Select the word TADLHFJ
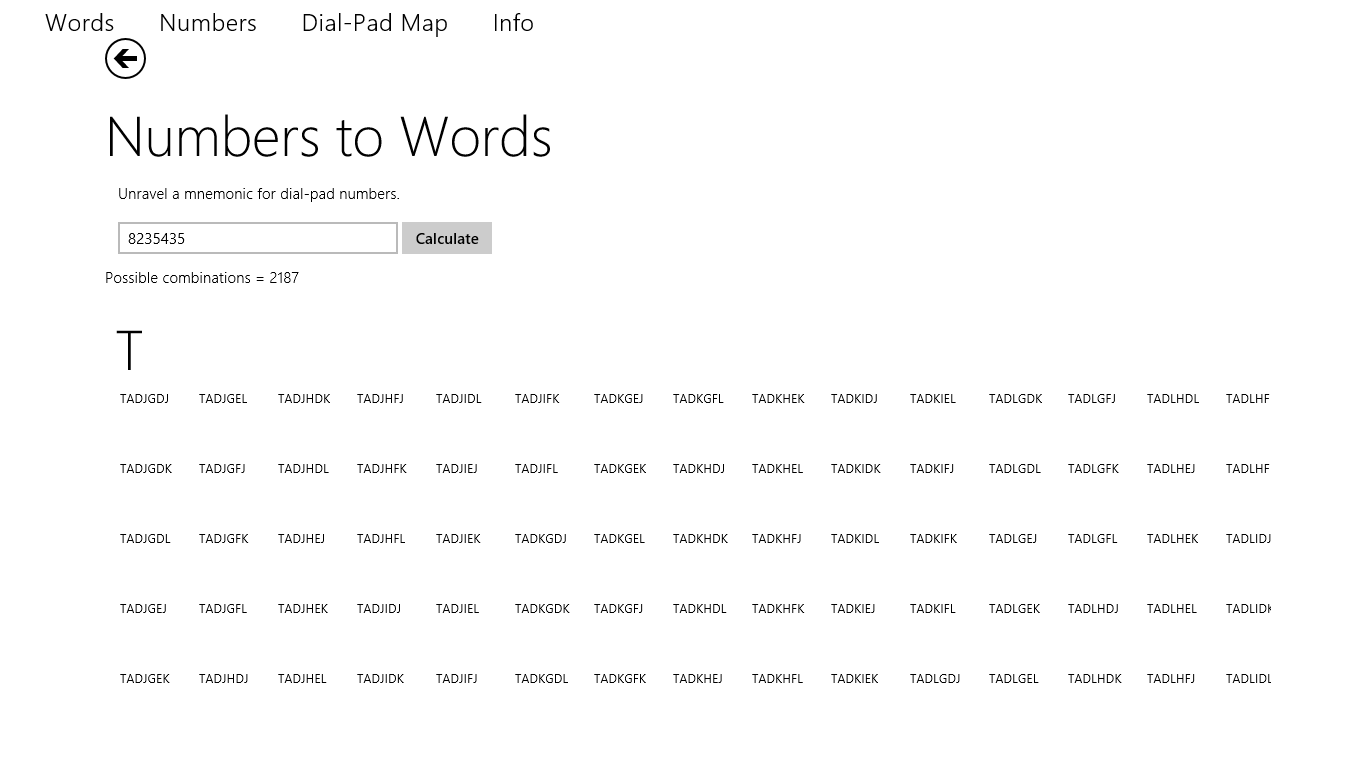Viewport: 1366px width, 768px height. (x=1171, y=679)
